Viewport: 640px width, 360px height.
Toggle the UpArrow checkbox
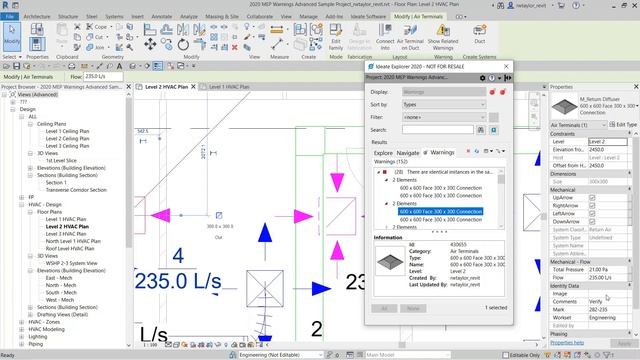coord(592,198)
